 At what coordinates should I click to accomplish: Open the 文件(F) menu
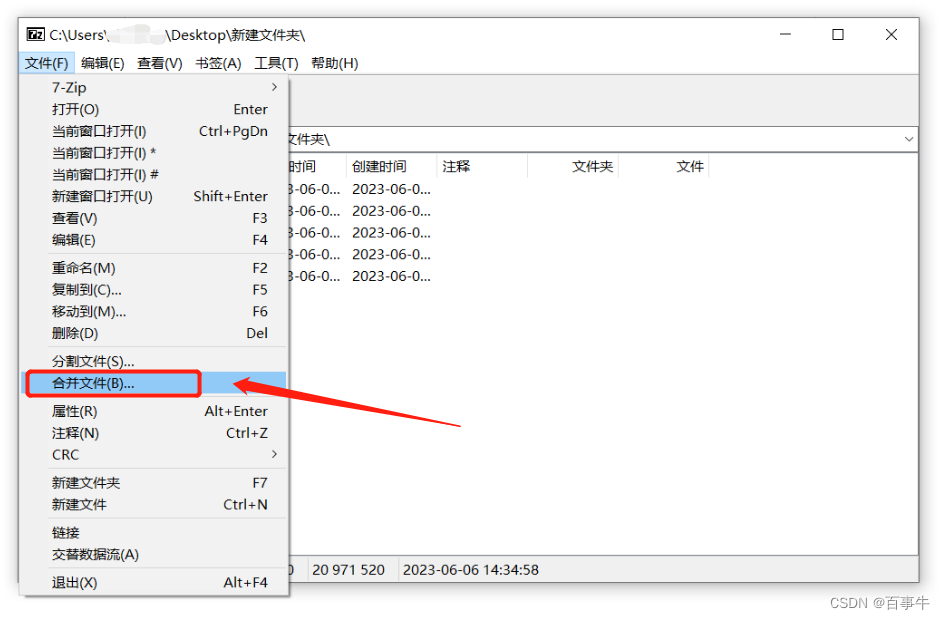(46, 63)
